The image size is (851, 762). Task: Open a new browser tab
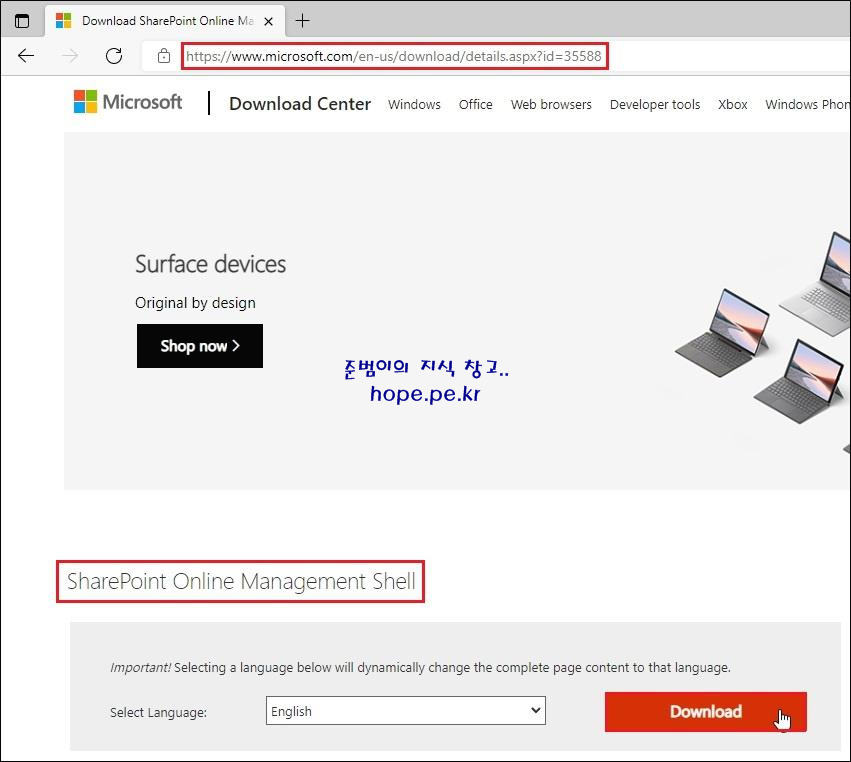(302, 21)
